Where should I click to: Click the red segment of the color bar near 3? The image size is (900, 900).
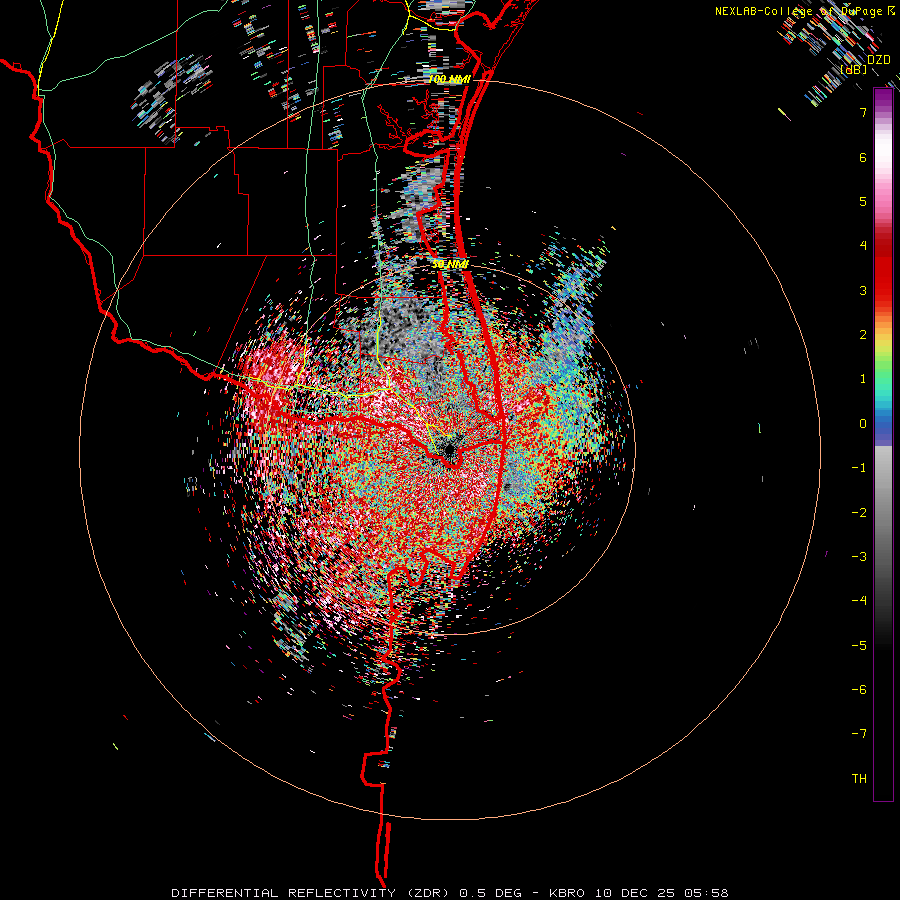[x=883, y=281]
